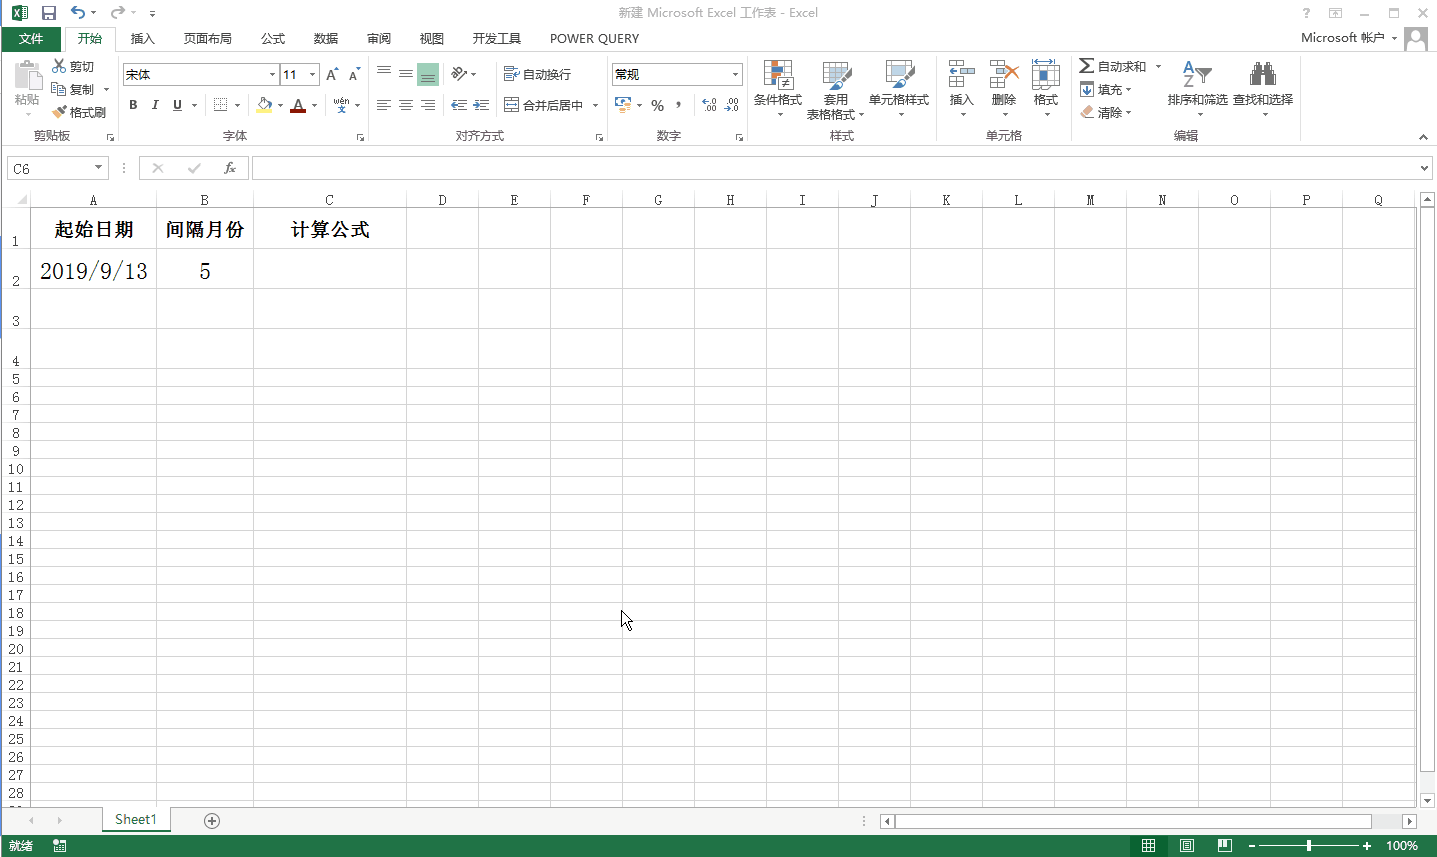The height and width of the screenshot is (857, 1437).
Task: Open 套用表格格式 table styles
Action: pos(836,88)
